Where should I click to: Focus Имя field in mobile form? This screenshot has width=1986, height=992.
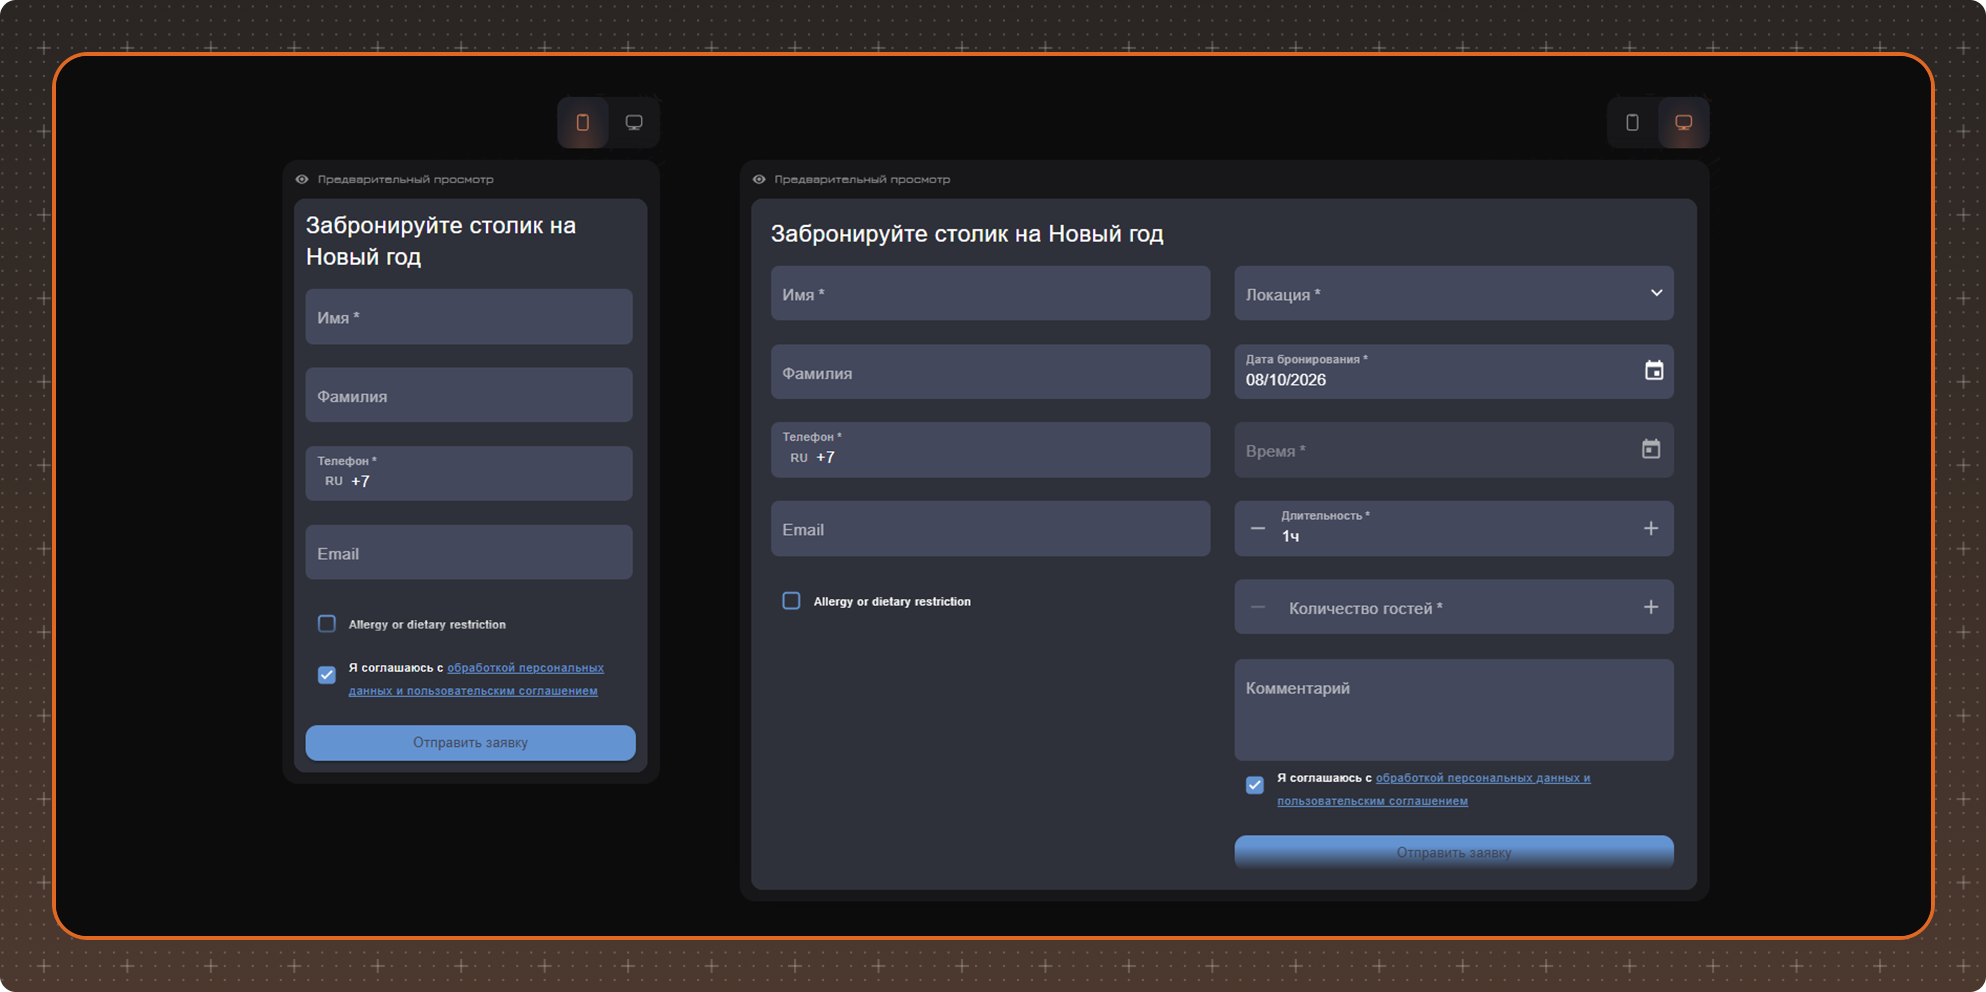[469, 317]
